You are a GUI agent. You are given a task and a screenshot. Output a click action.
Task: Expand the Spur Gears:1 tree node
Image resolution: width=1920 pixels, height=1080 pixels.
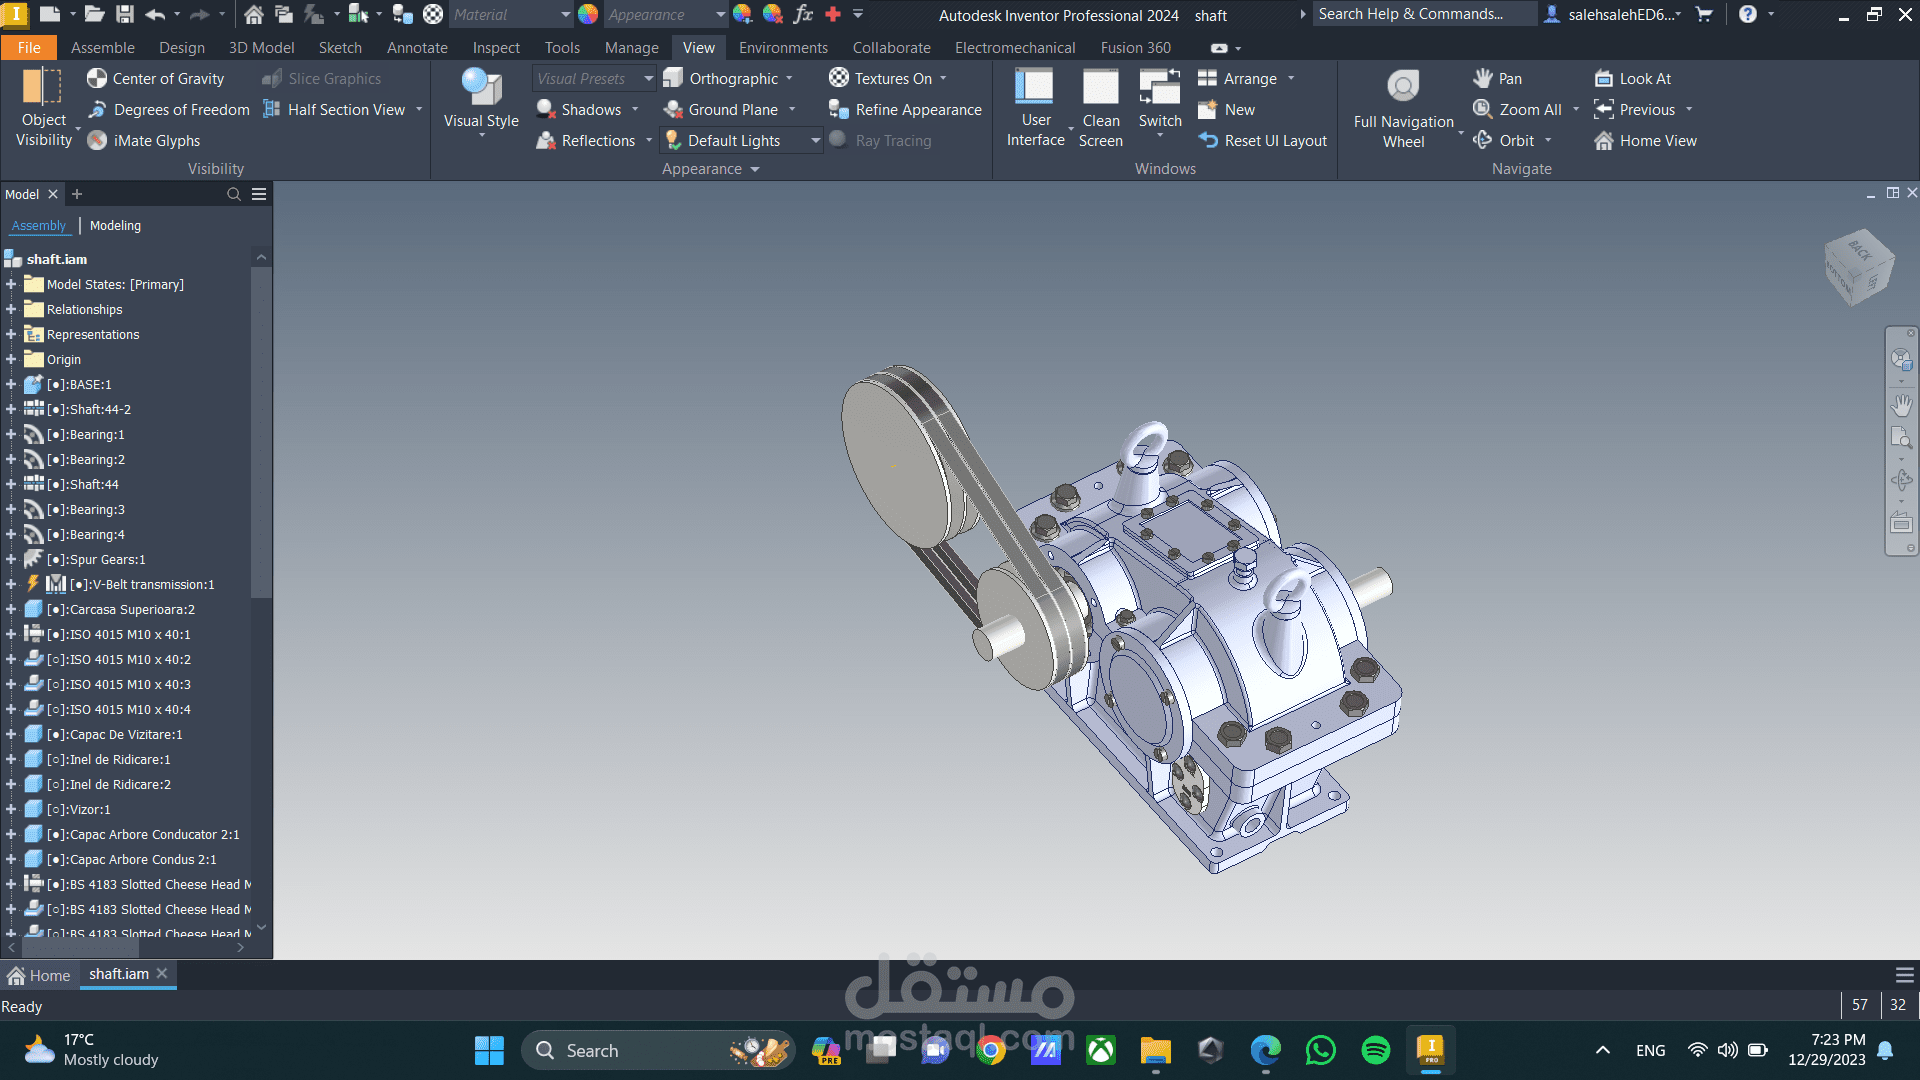coord(11,560)
